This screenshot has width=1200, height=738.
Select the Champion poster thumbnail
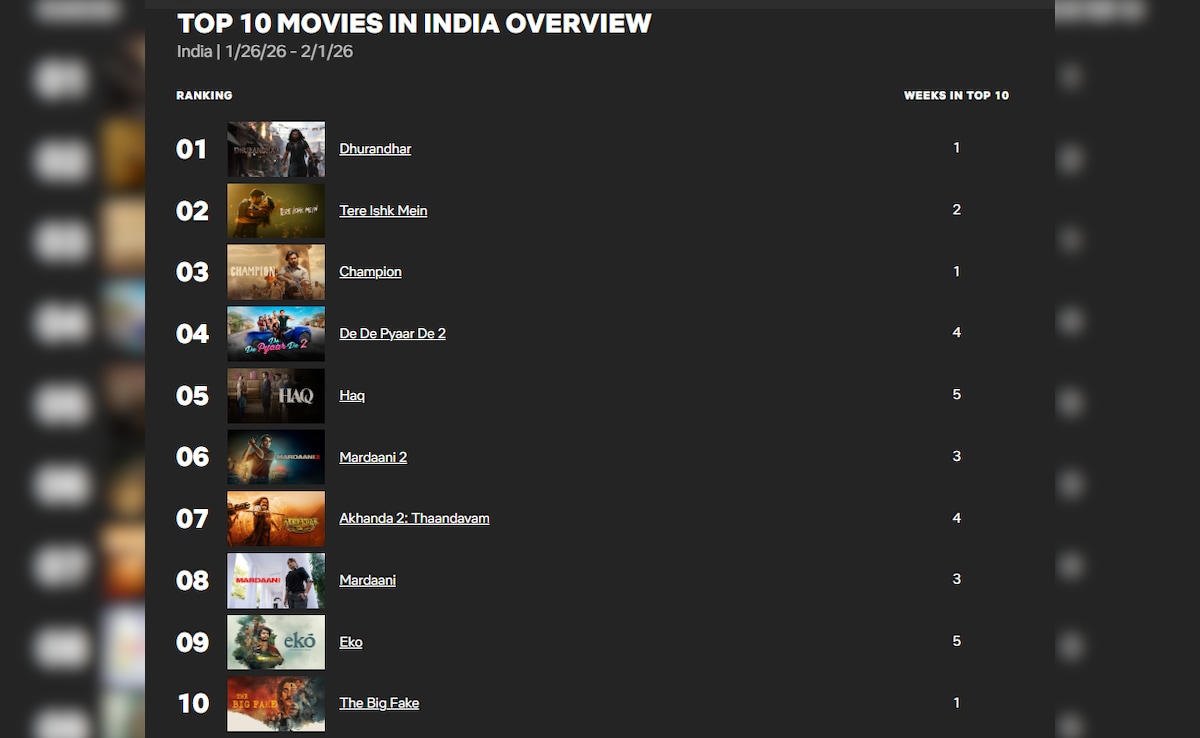point(276,272)
